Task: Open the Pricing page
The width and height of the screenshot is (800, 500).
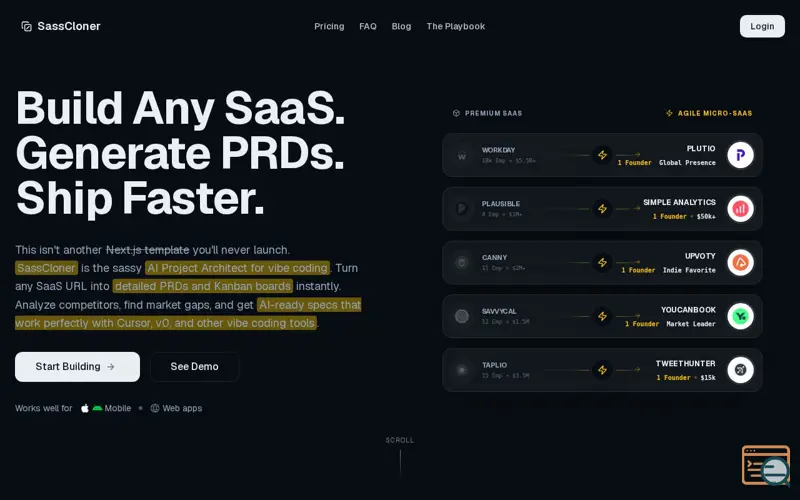Action: (329, 26)
